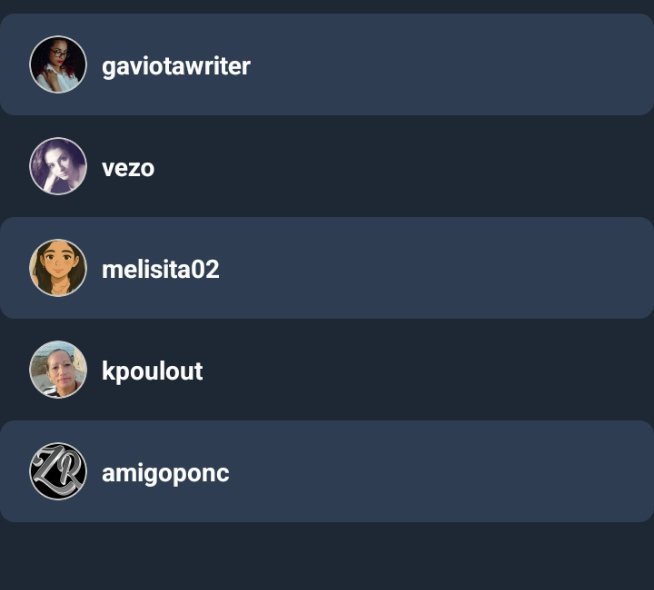Viewport: 654px width, 590px height.
Task: Pick the kpoulout list entry row
Action: (327, 369)
